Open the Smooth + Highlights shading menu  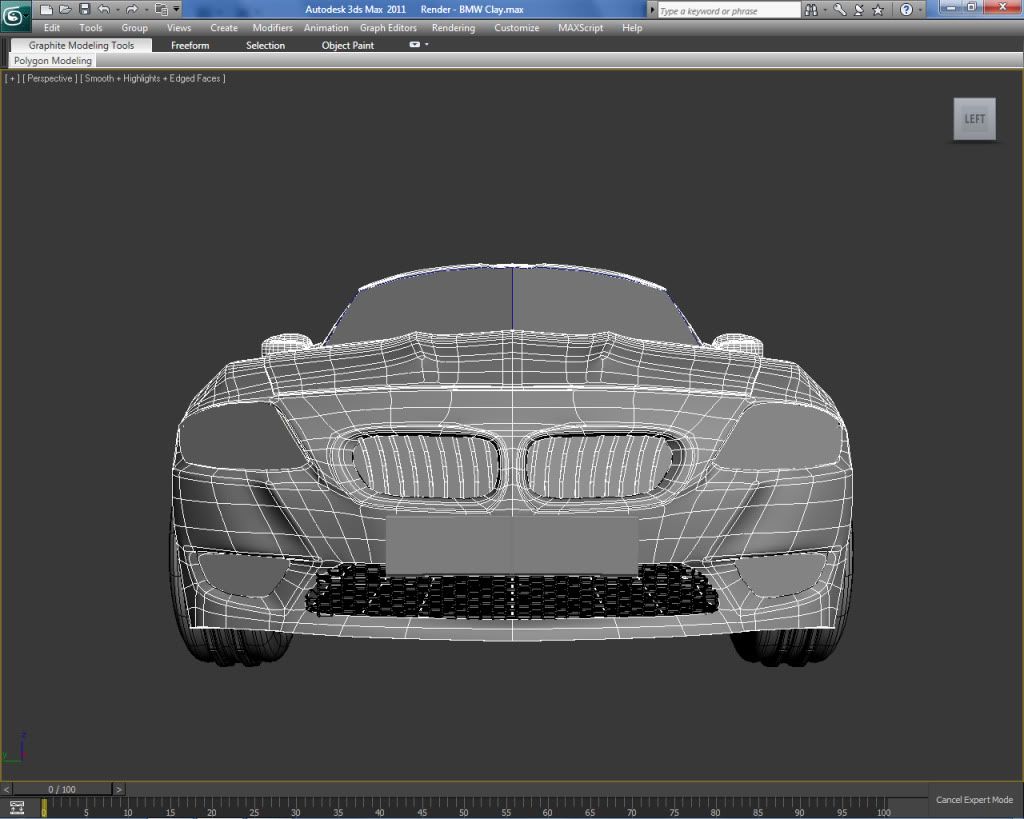153,78
